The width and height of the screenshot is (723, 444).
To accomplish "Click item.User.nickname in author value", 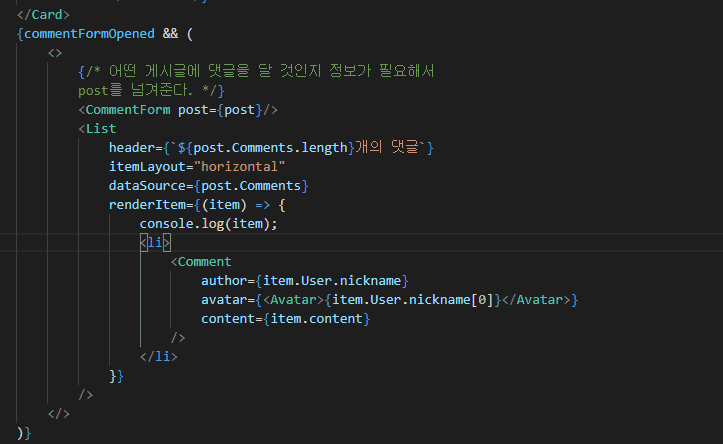I will coord(332,280).
